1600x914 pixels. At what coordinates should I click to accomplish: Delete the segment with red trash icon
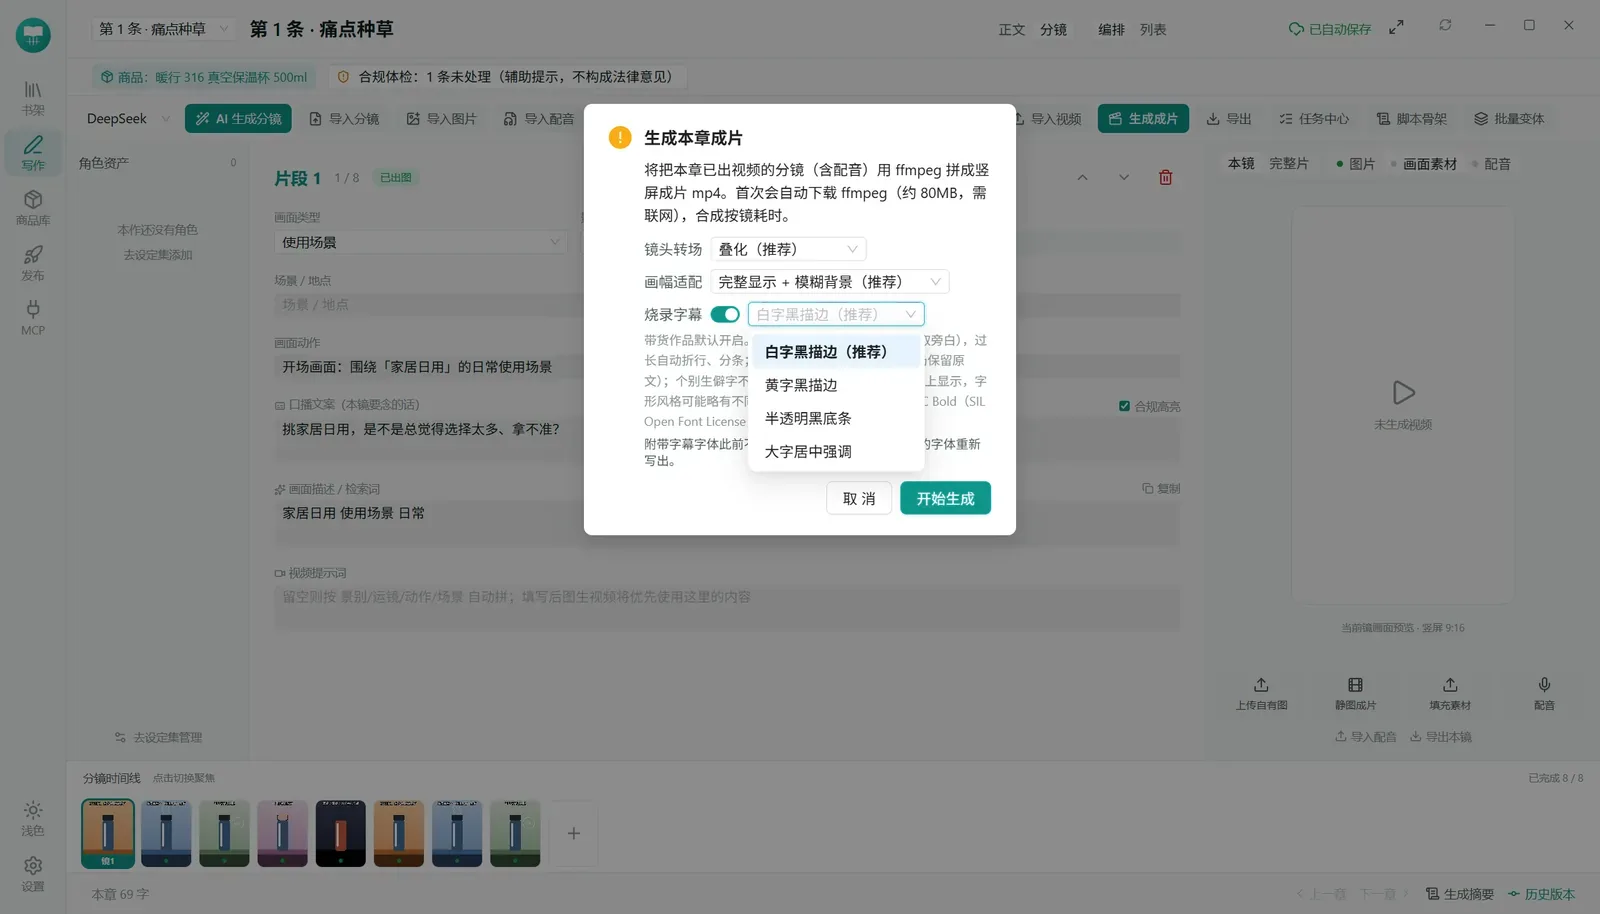1165,177
